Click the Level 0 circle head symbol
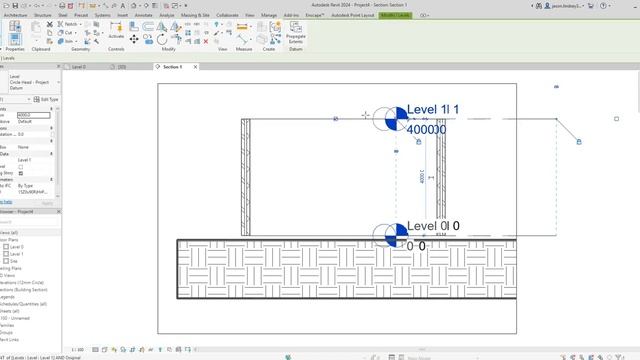The image size is (640, 360). [396, 235]
